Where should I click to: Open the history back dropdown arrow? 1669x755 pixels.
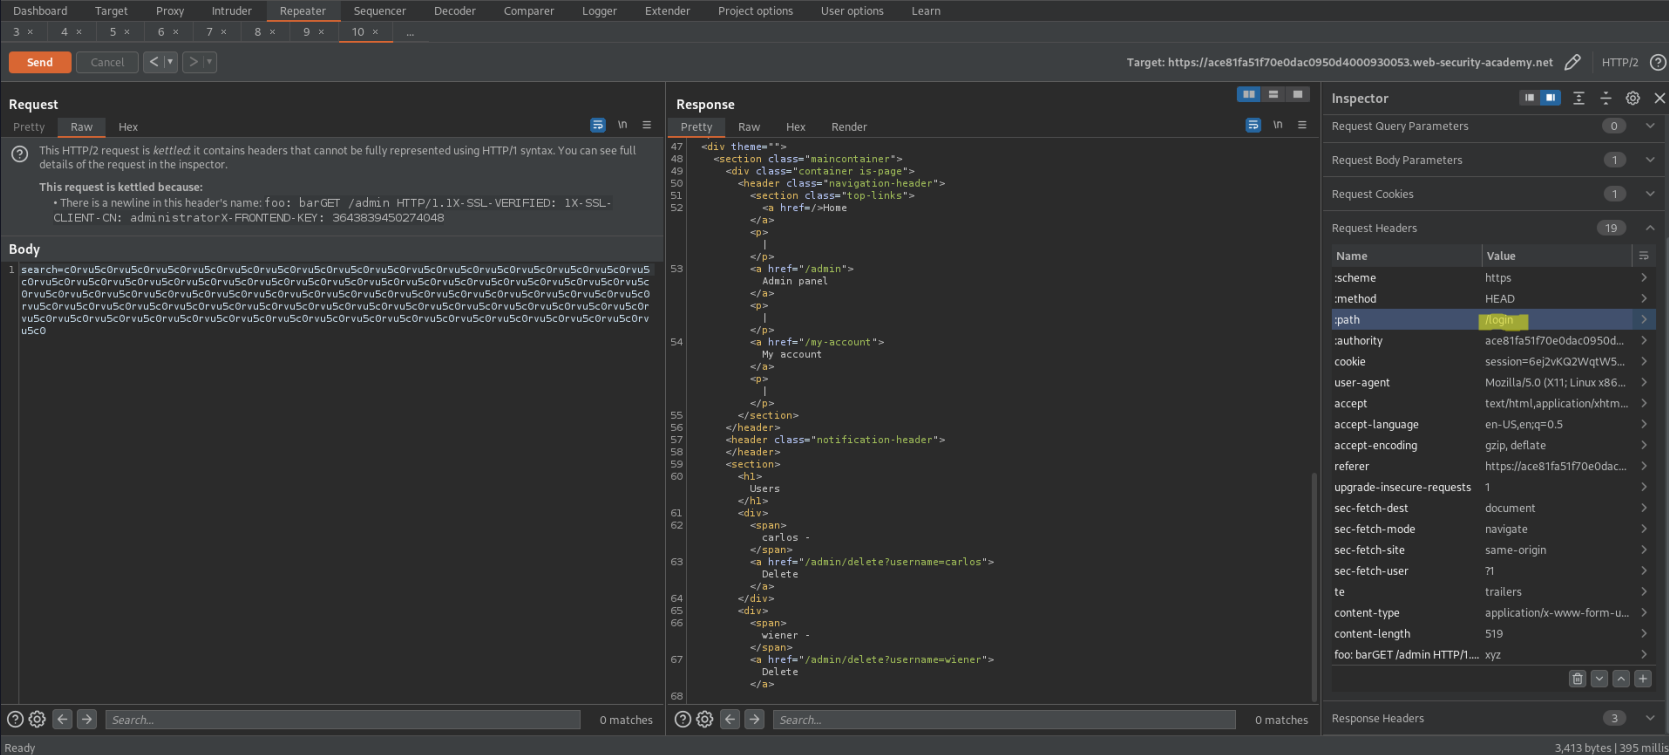point(170,62)
